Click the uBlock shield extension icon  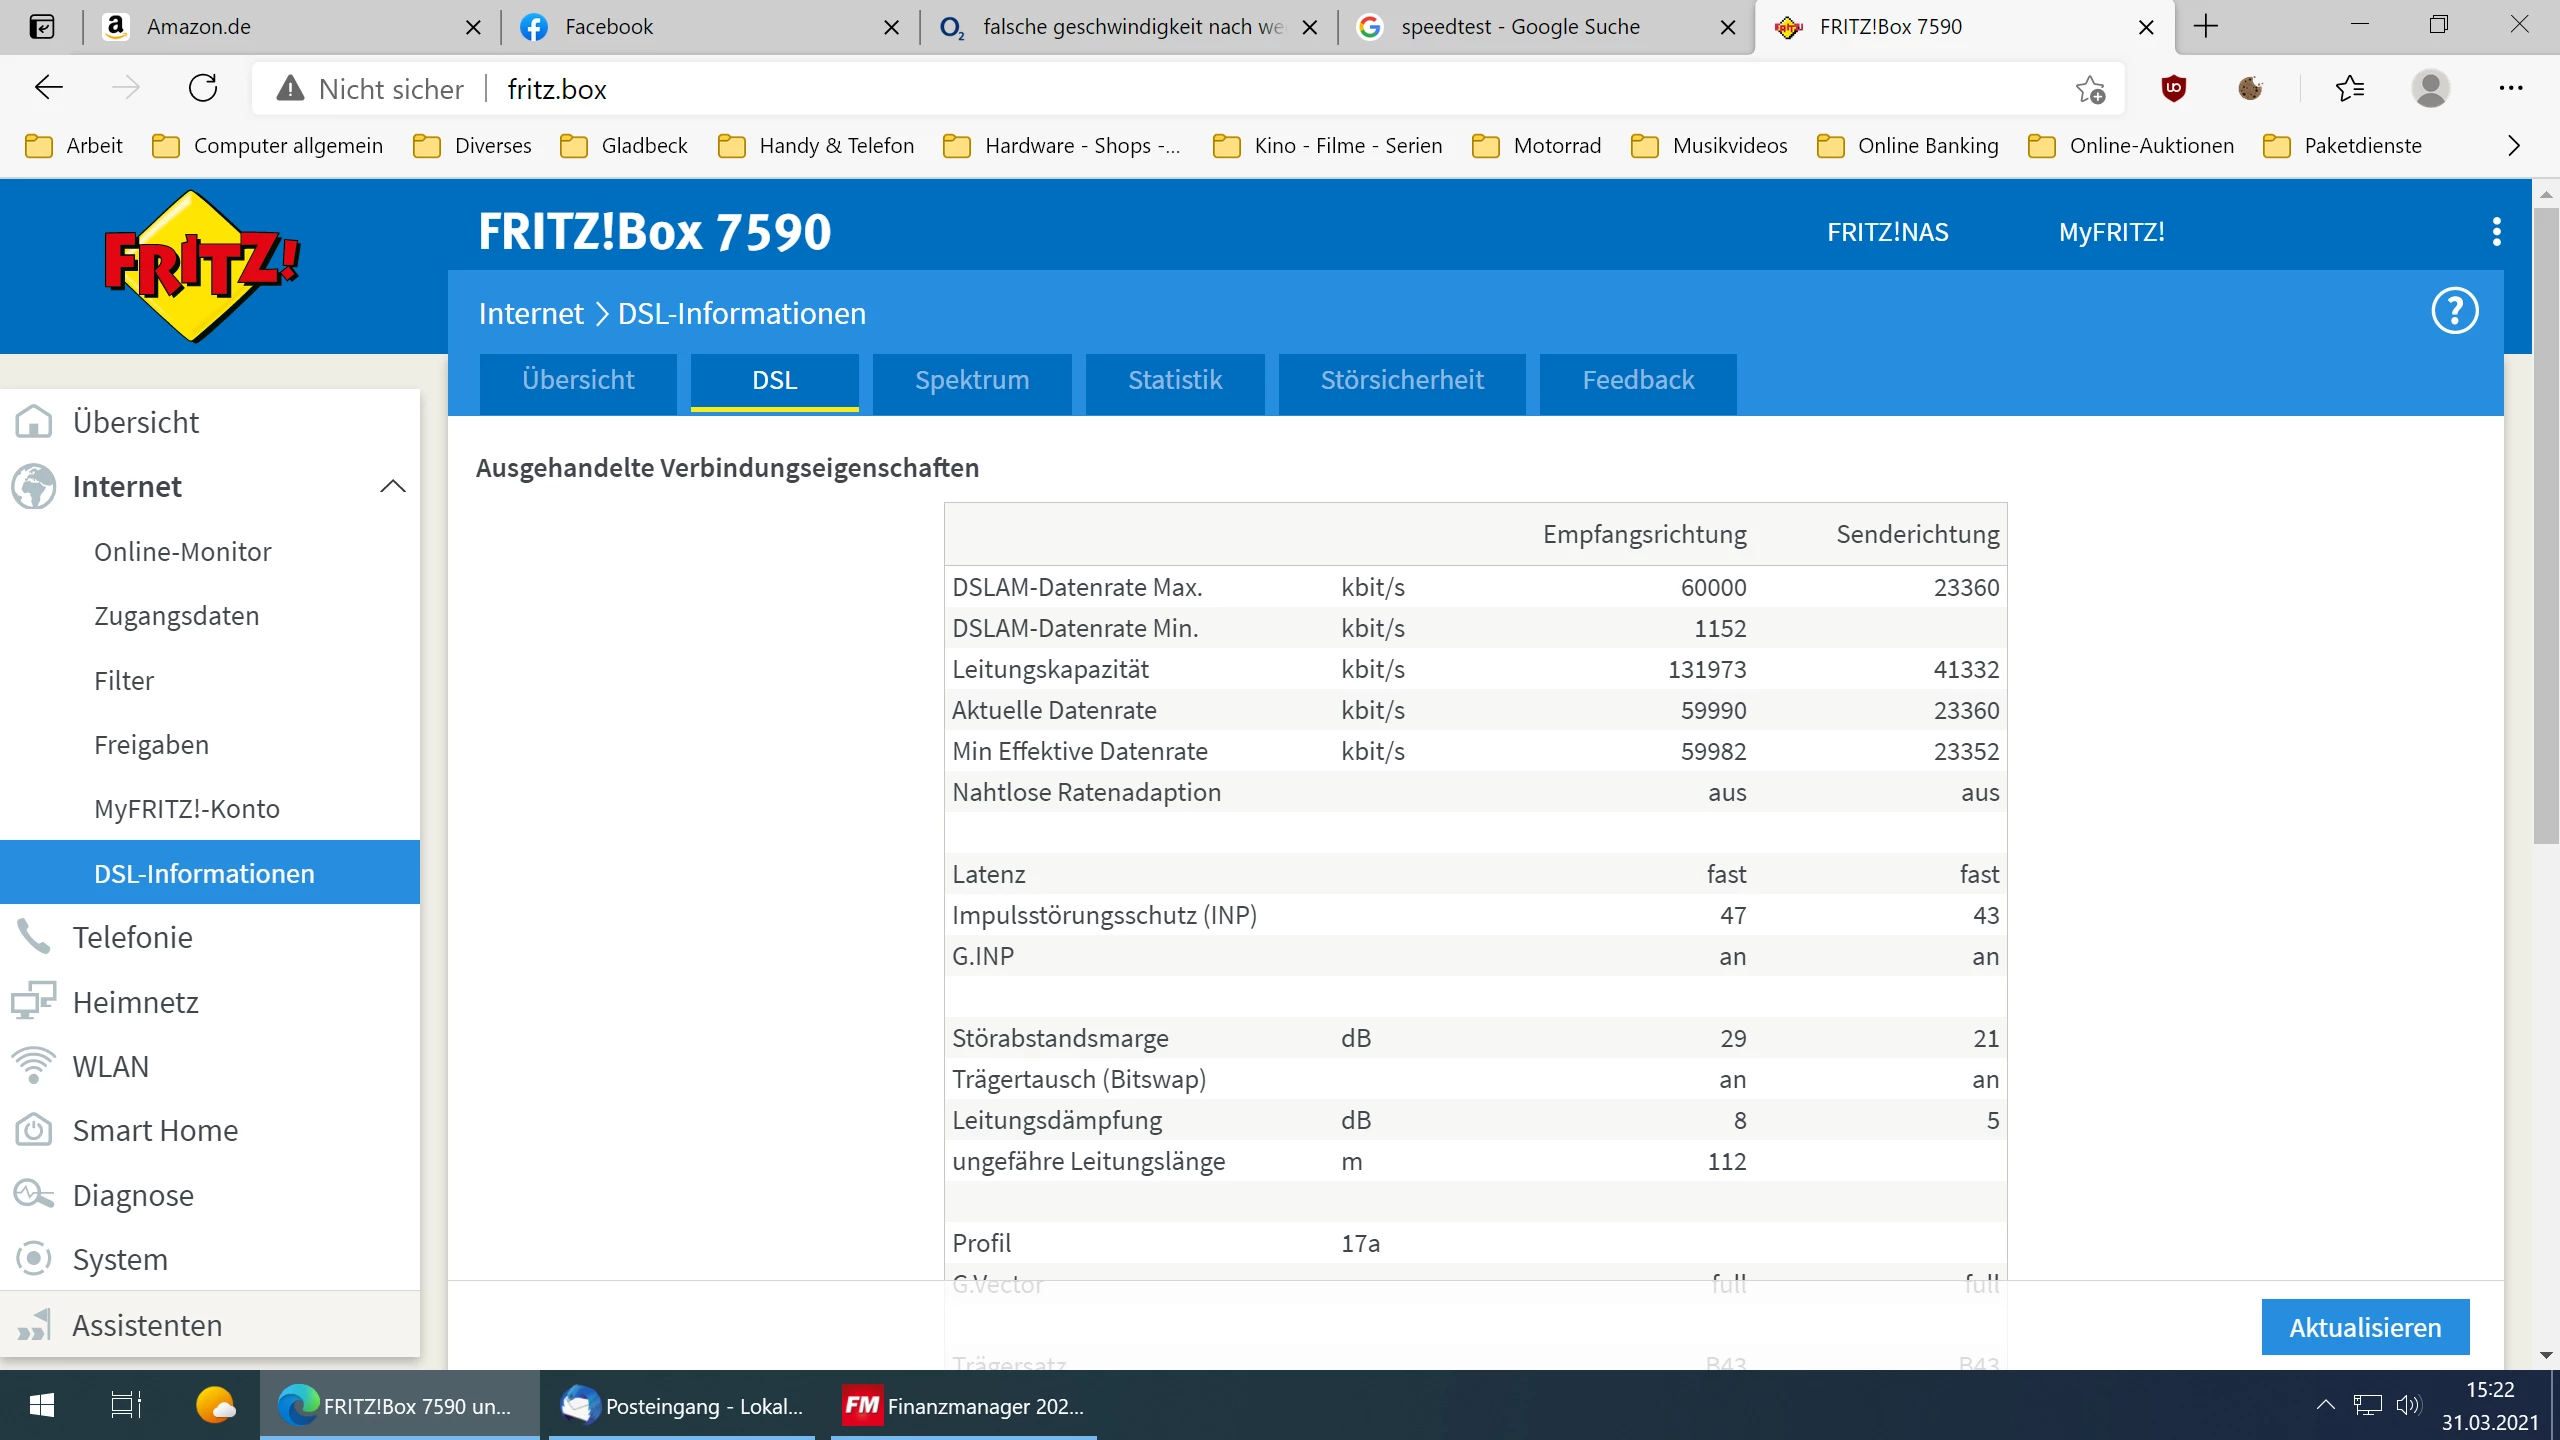[2173, 89]
